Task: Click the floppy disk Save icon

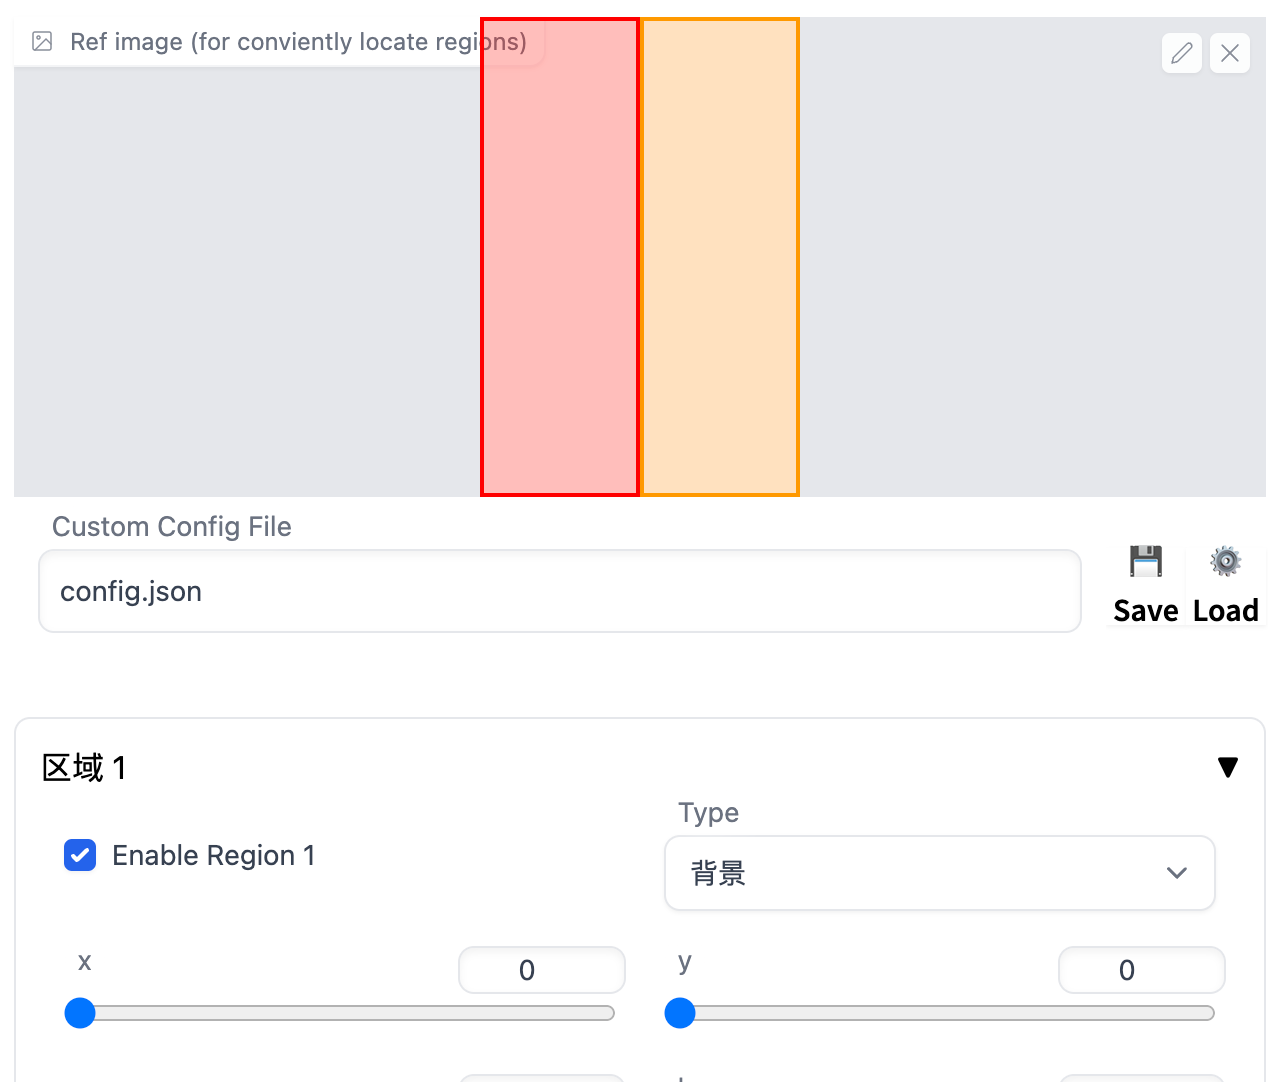Action: [1146, 562]
